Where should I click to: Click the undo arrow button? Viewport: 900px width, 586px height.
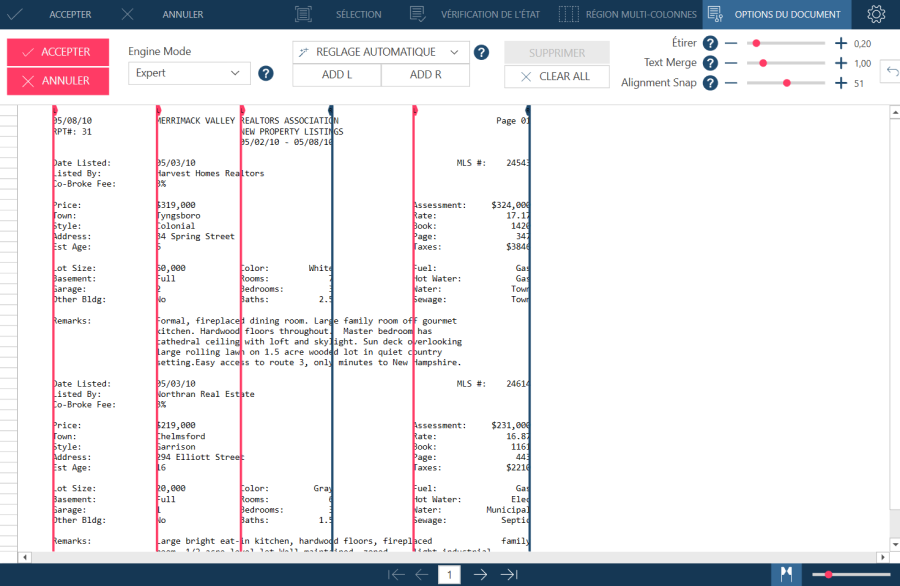[892, 72]
